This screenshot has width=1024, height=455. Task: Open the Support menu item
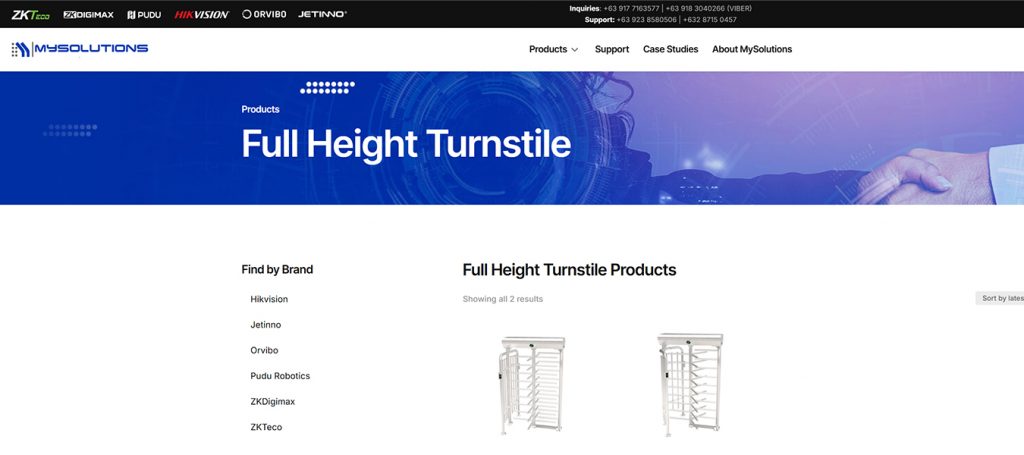click(x=612, y=49)
